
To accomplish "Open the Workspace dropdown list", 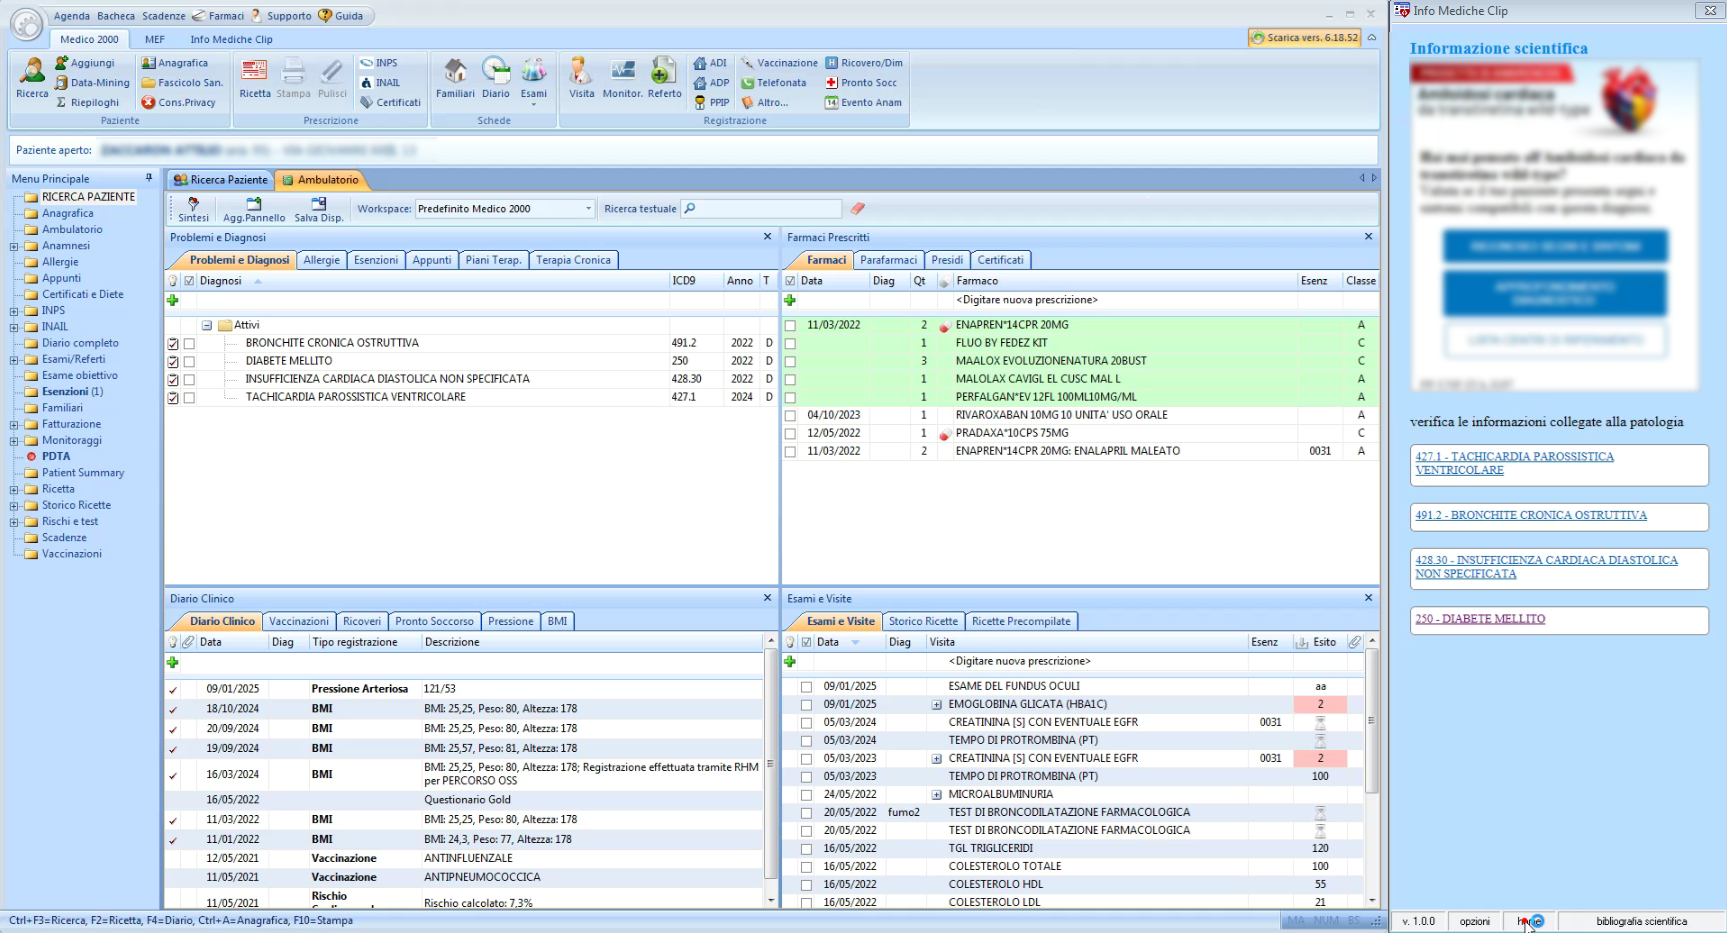I will (x=588, y=209).
